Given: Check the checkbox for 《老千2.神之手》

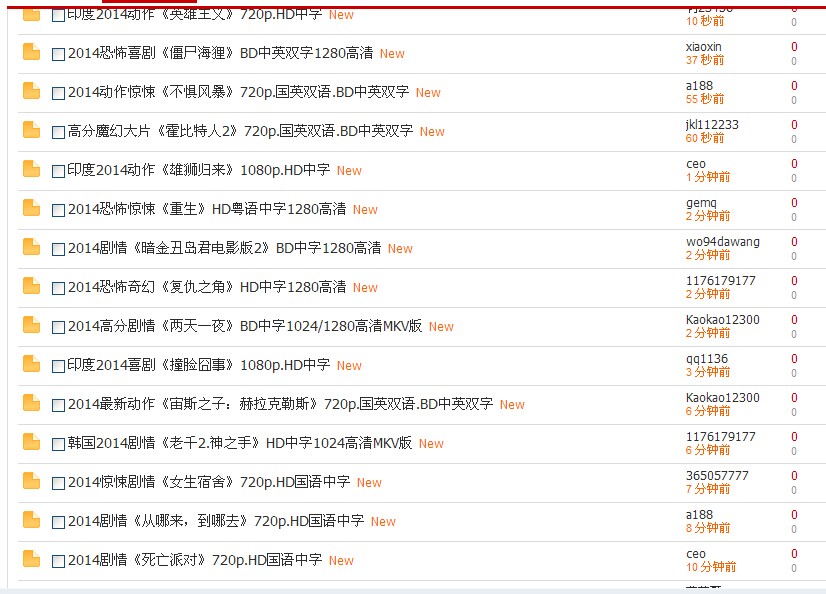Looking at the screenshot, I should pyautogui.click(x=58, y=443).
